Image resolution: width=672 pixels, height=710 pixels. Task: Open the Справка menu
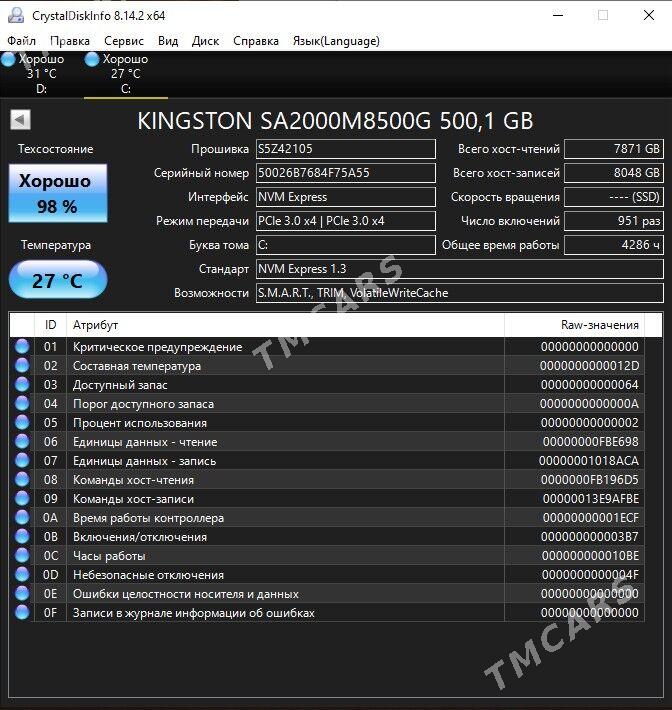(256, 41)
